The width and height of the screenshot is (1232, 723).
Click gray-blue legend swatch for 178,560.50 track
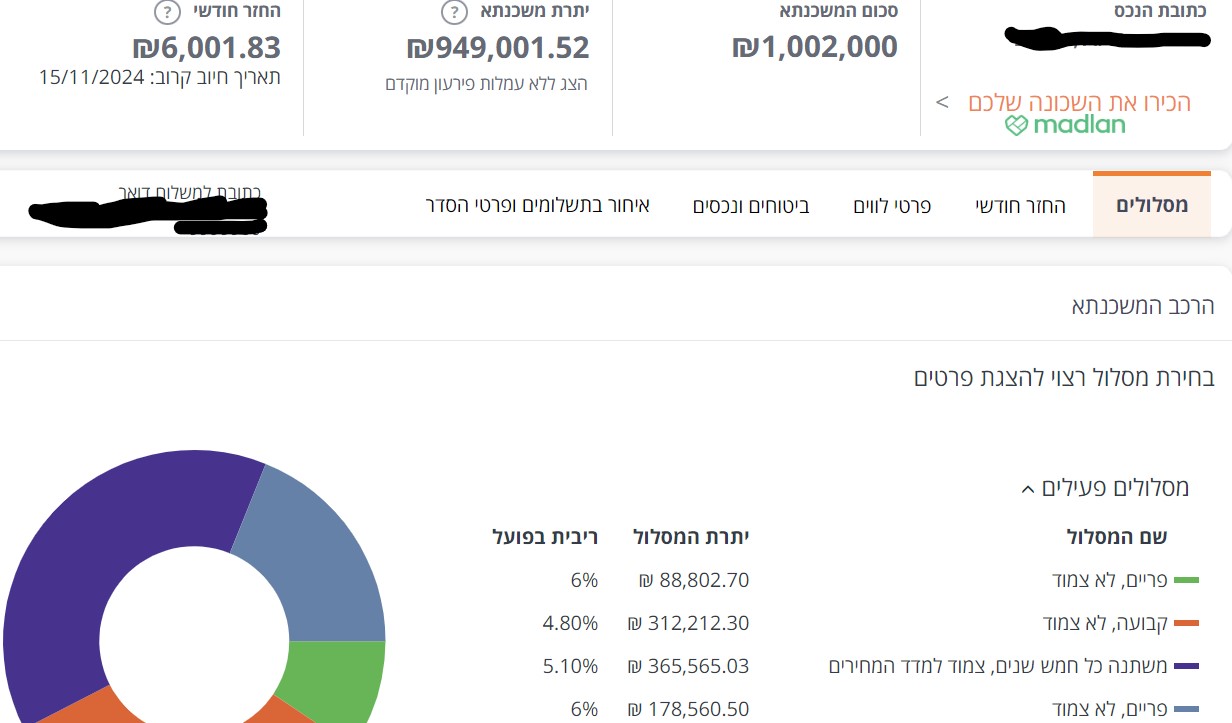pos(1186,710)
